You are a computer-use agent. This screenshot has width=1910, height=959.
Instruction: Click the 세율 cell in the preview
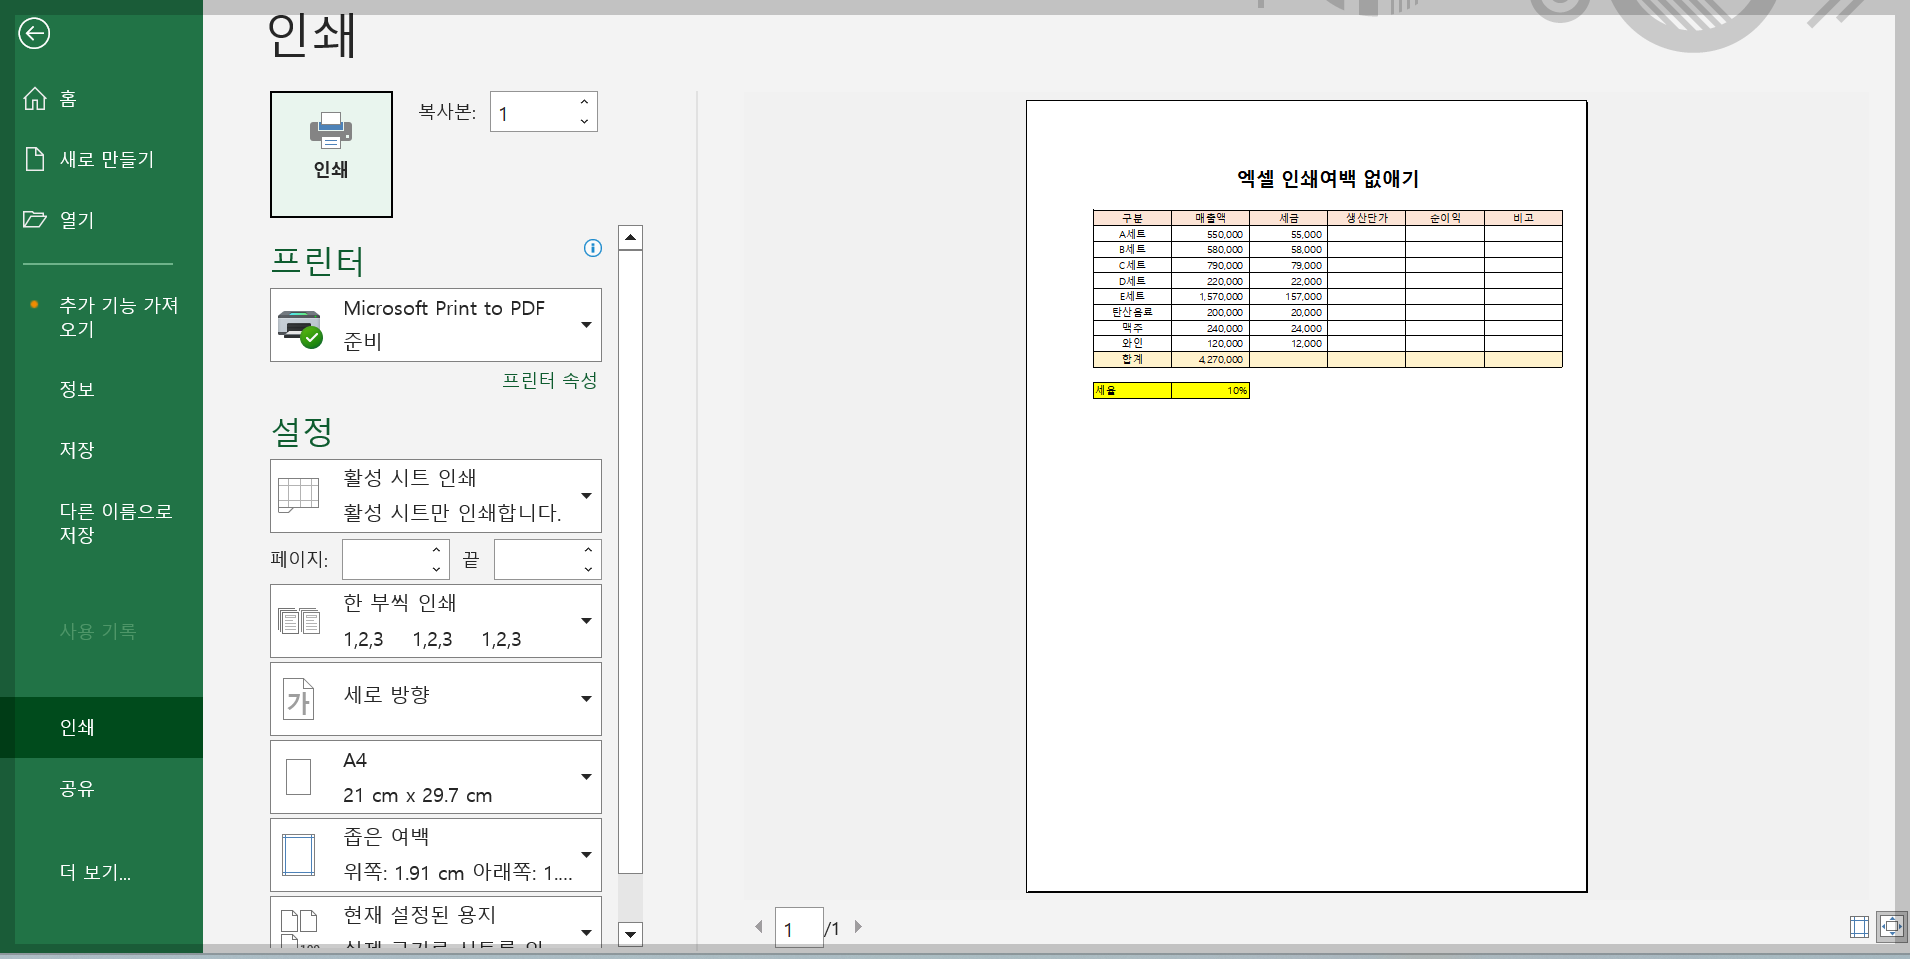click(1132, 390)
